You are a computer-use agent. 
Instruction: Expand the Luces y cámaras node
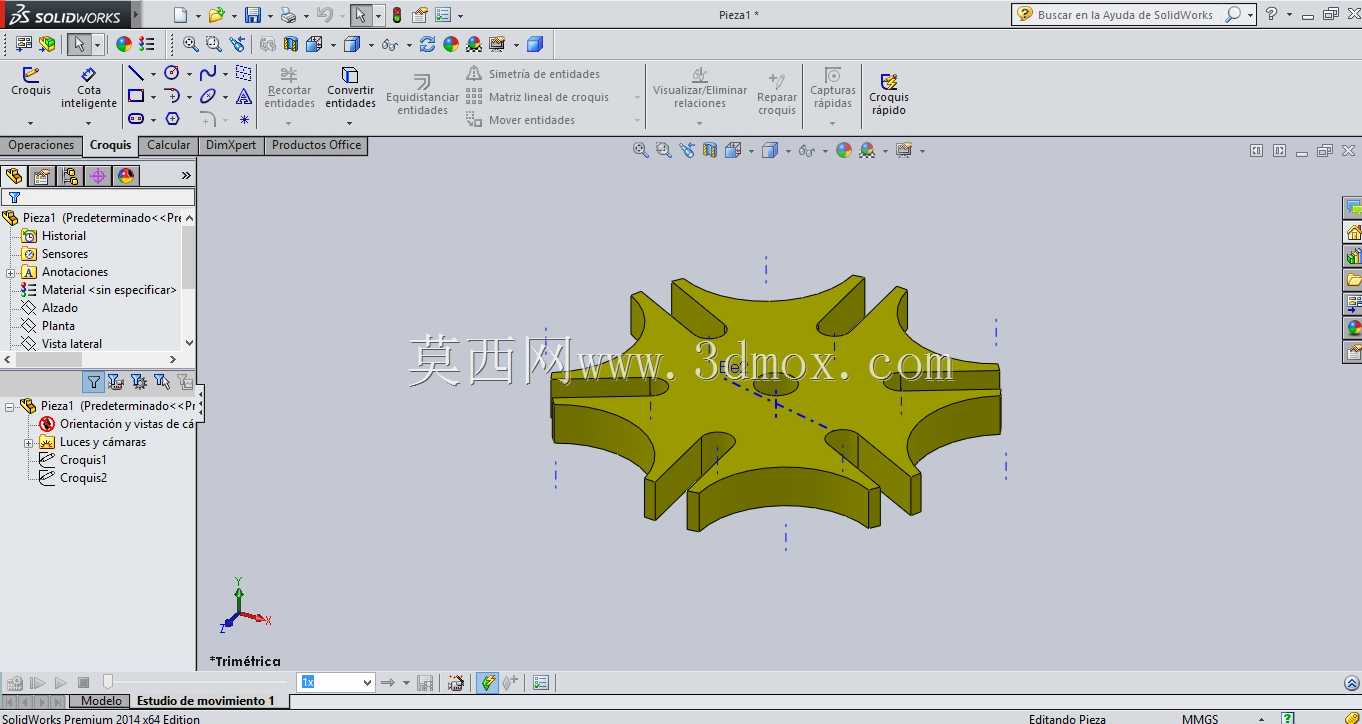29,443
